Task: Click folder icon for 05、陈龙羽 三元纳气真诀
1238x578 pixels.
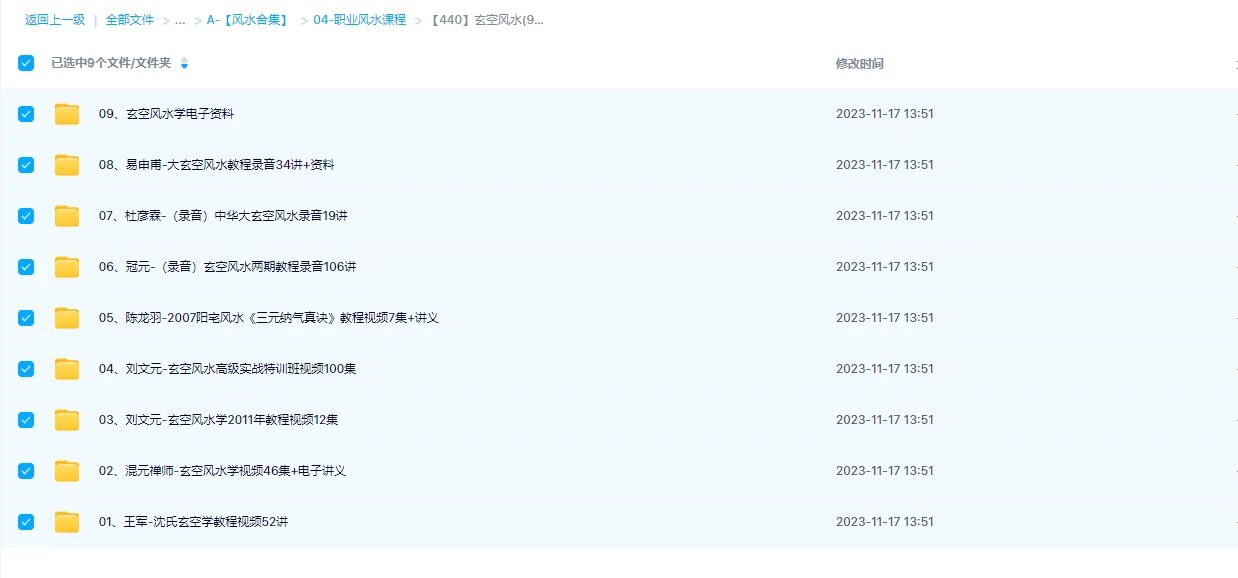Action: point(67,318)
